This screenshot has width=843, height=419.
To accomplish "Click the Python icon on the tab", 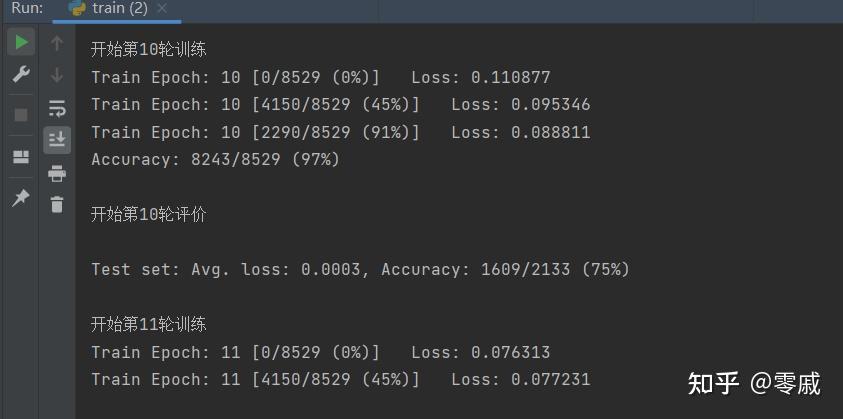I will click(x=78, y=8).
